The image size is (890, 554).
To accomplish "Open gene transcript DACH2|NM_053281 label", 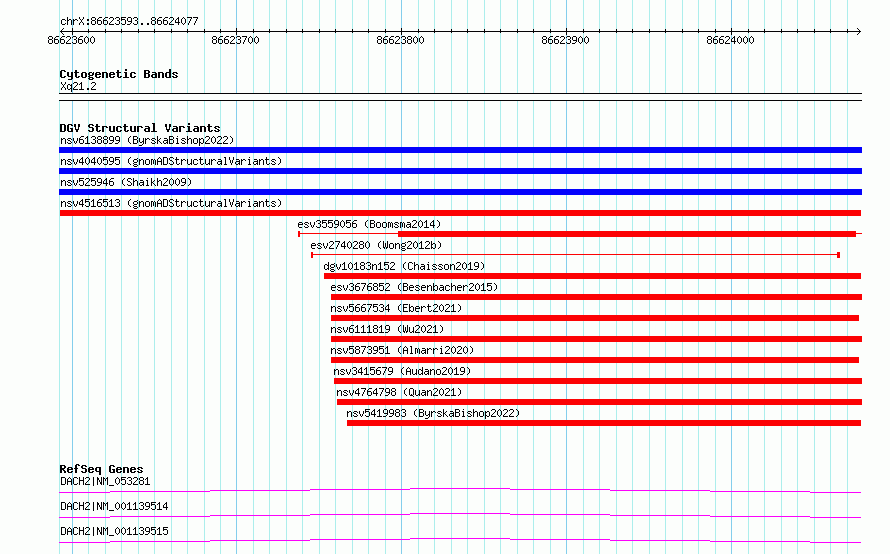I will (x=105, y=481).
